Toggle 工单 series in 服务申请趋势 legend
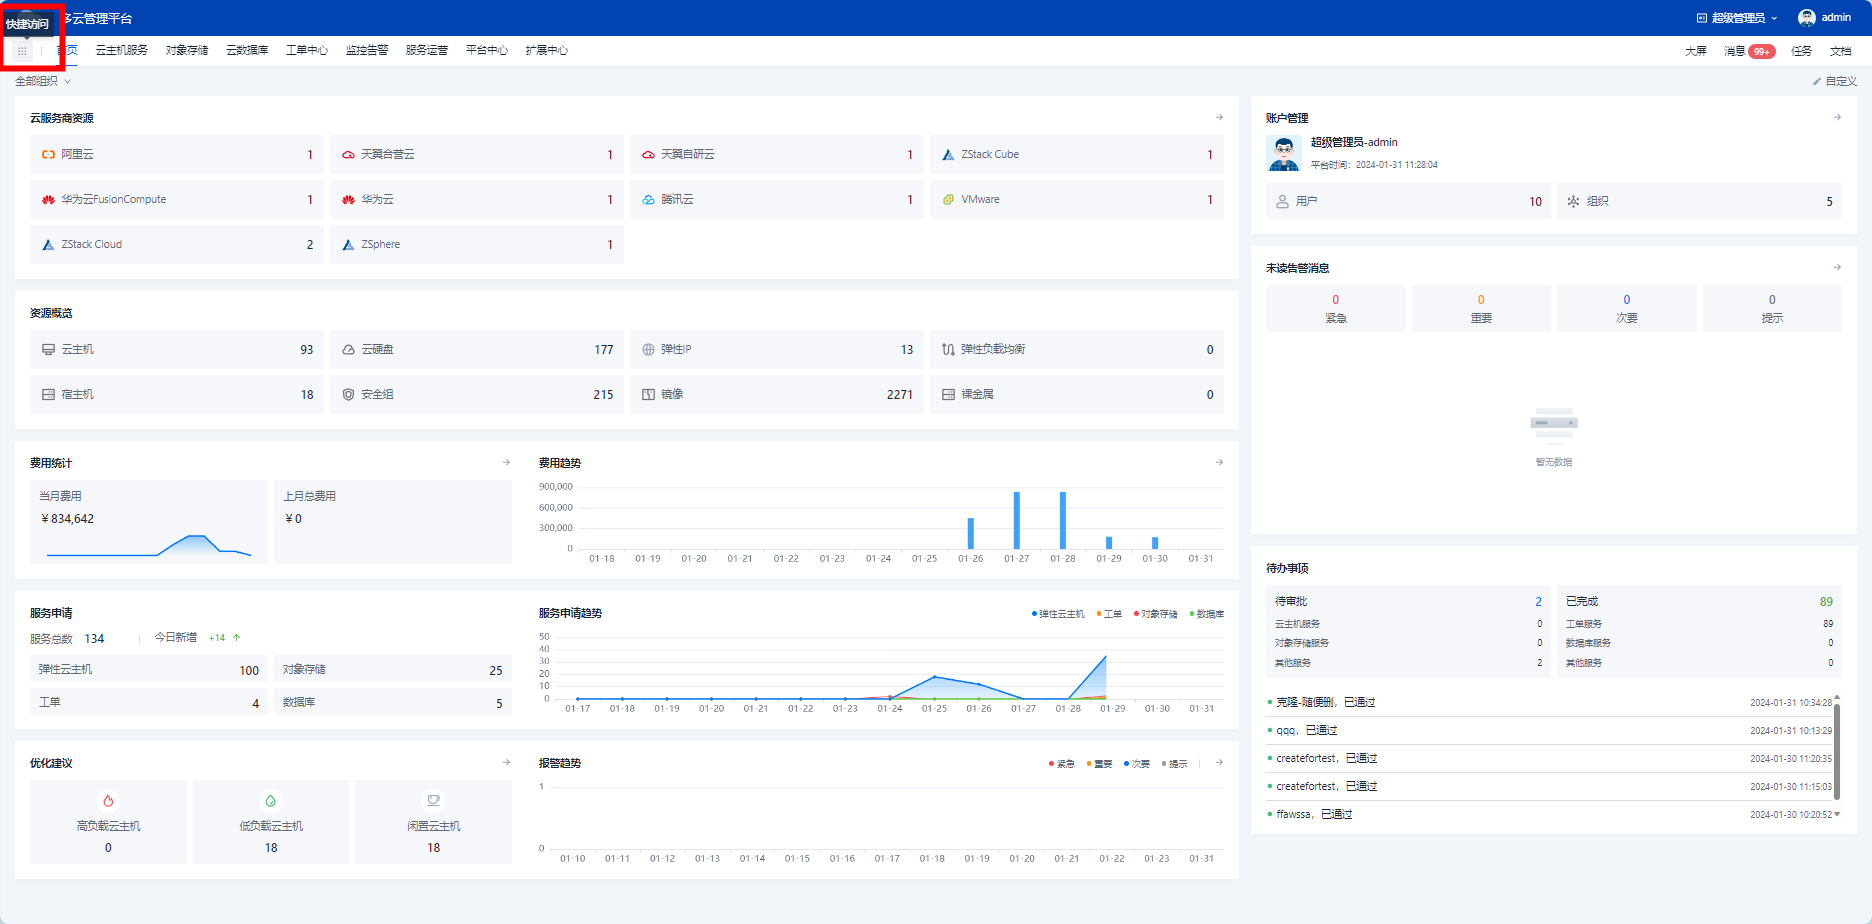 [1109, 614]
